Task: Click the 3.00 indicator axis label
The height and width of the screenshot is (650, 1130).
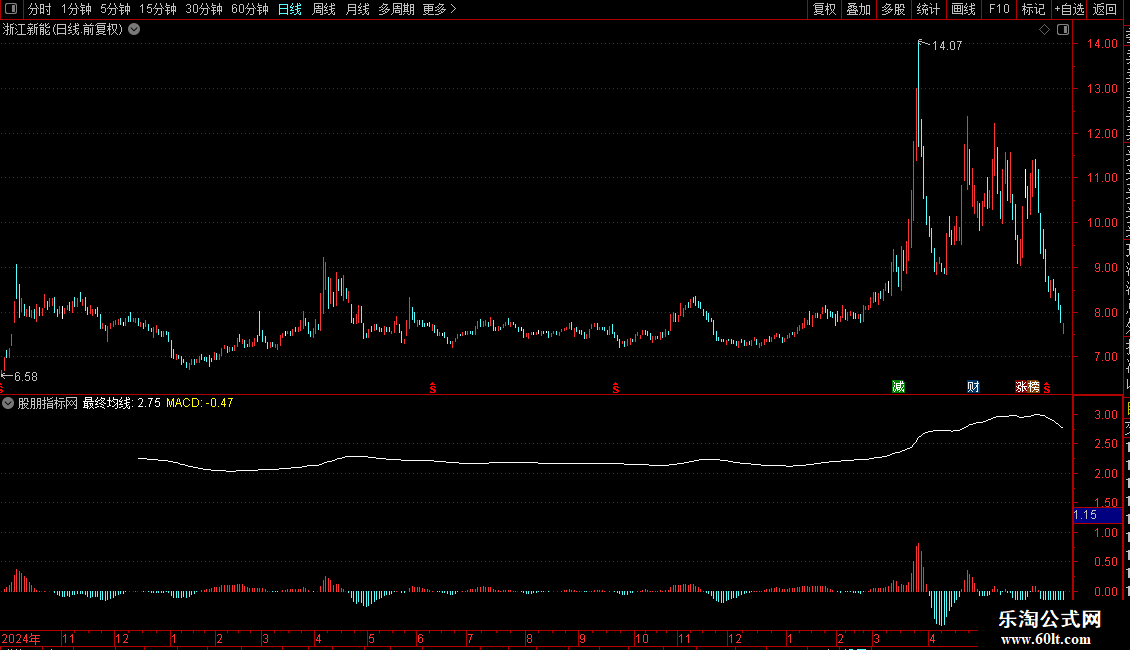Action: click(x=1106, y=414)
